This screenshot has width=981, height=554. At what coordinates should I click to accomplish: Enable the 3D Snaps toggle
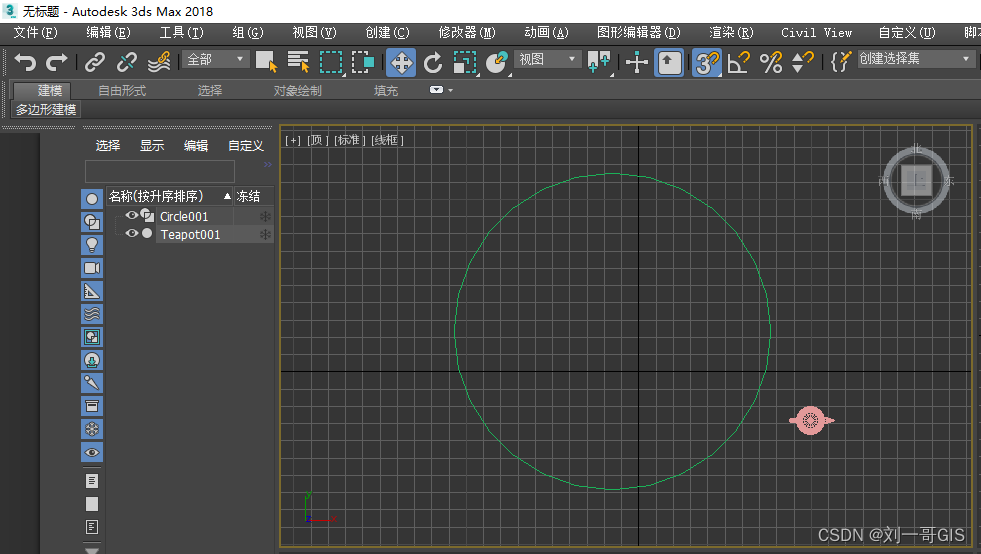pyautogui.click(x=707, y=63)
